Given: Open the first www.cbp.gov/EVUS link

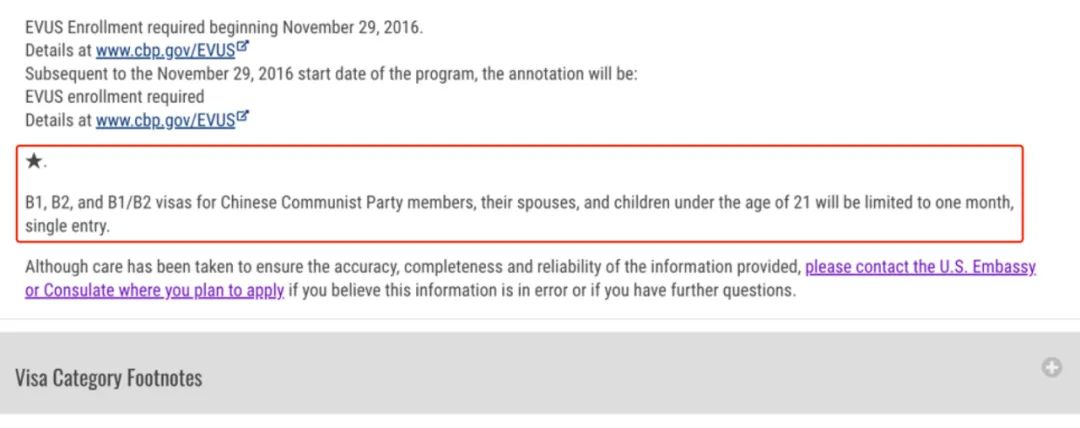Looking at the screenshot, I should pyautogui.click(x=166, y=51).
